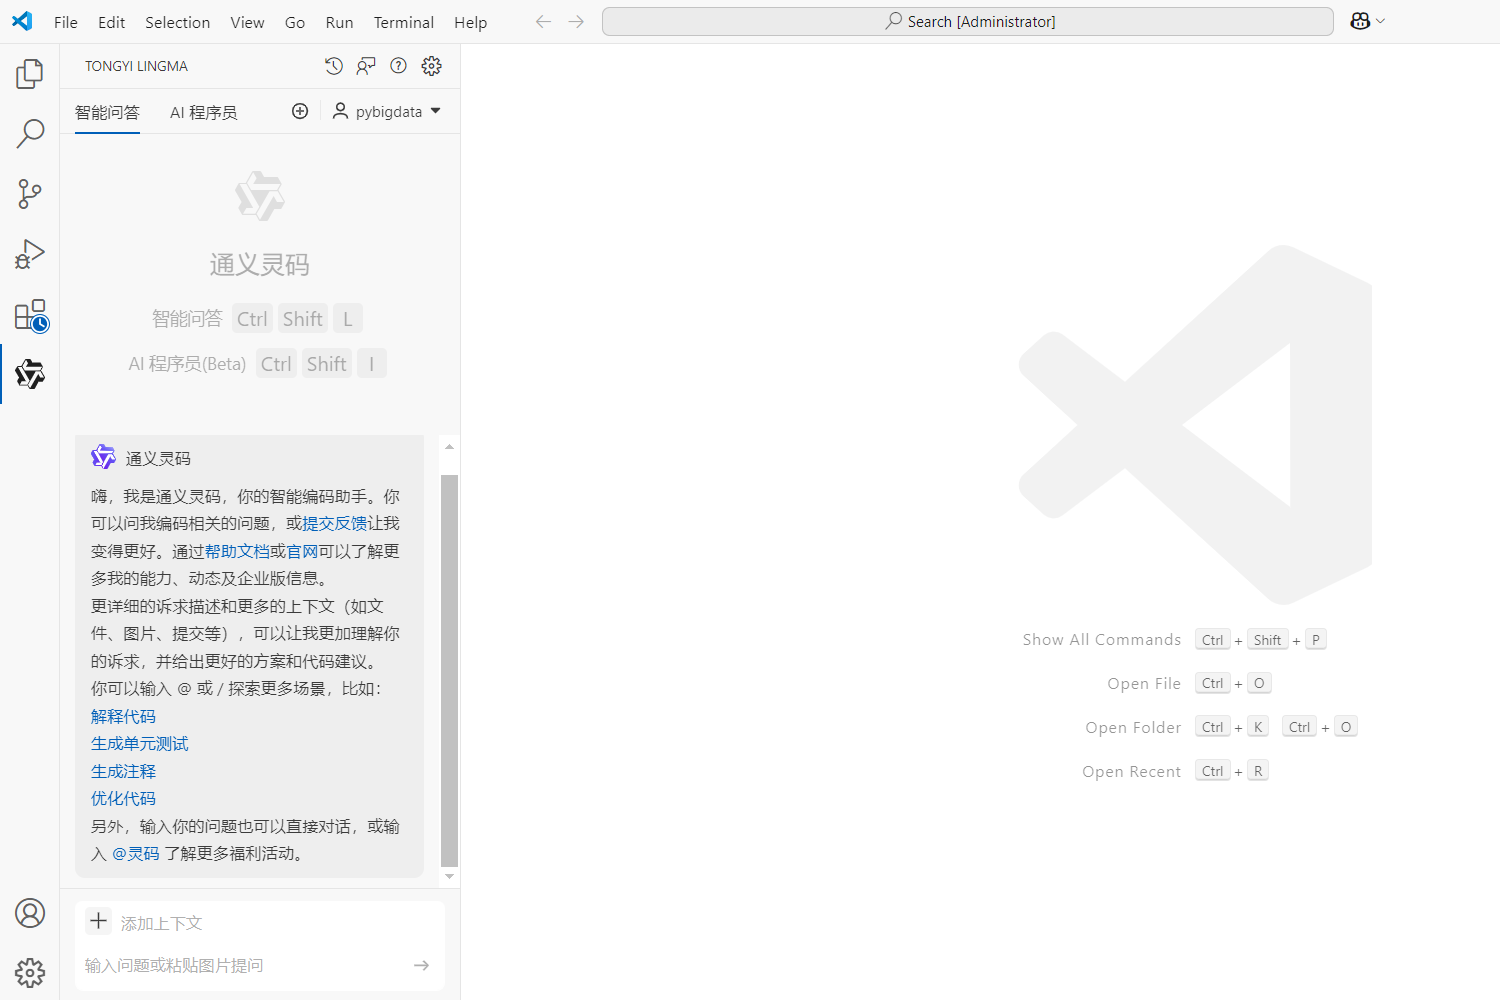Click the 优化代码 link
The width and height of the screenshot is (1500, 1000).
123,798
